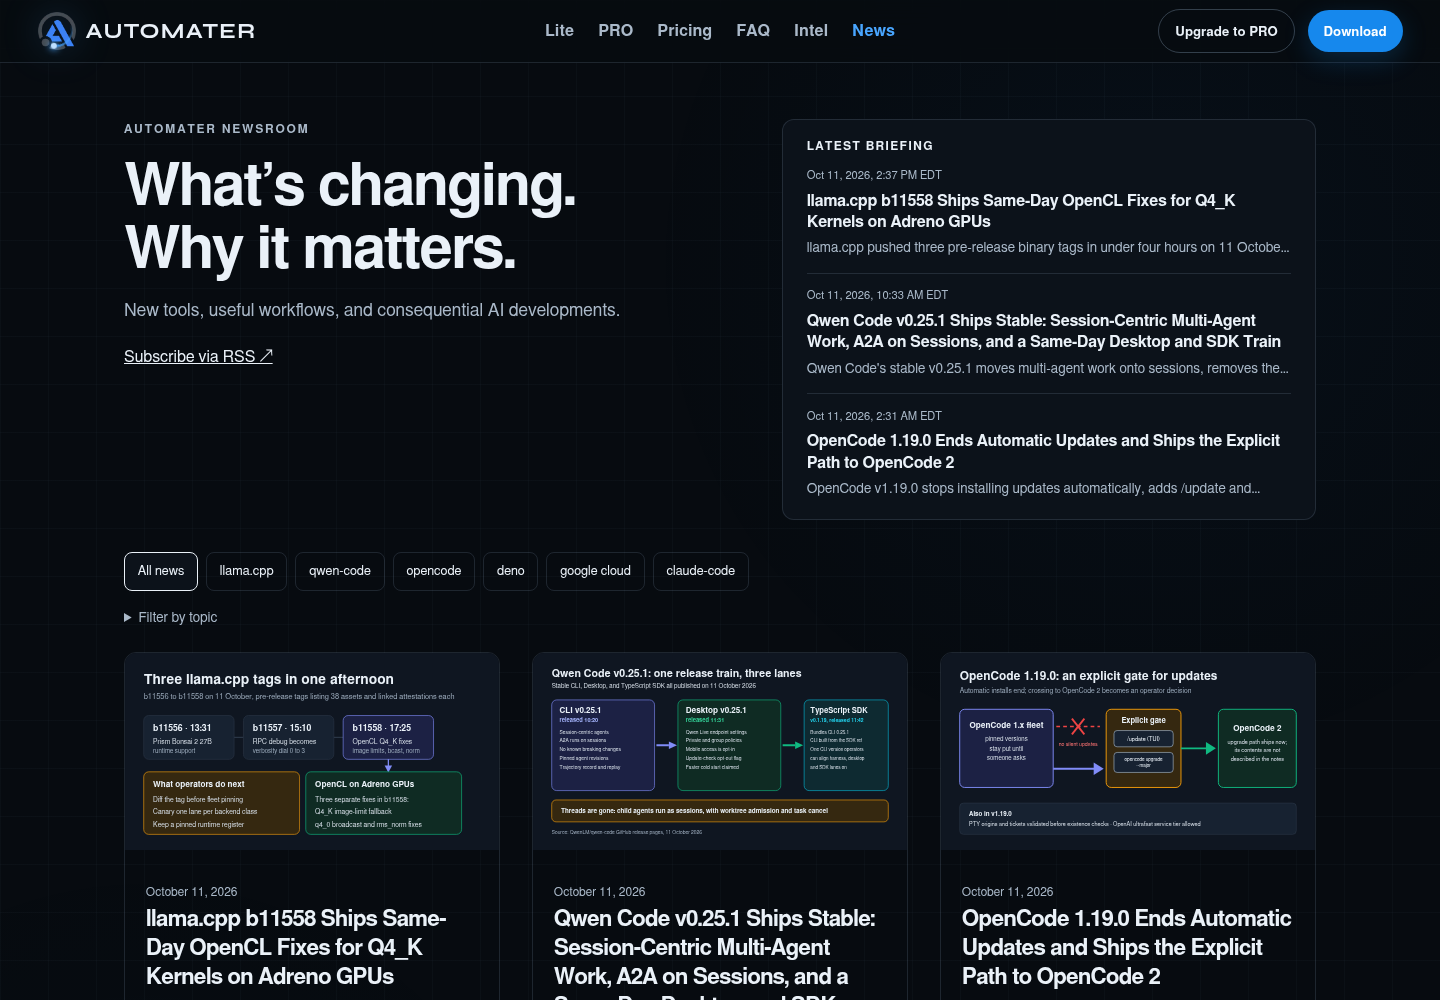The image size is (1440, 1000).
Task: Select the All news filter
Action: 161,571
